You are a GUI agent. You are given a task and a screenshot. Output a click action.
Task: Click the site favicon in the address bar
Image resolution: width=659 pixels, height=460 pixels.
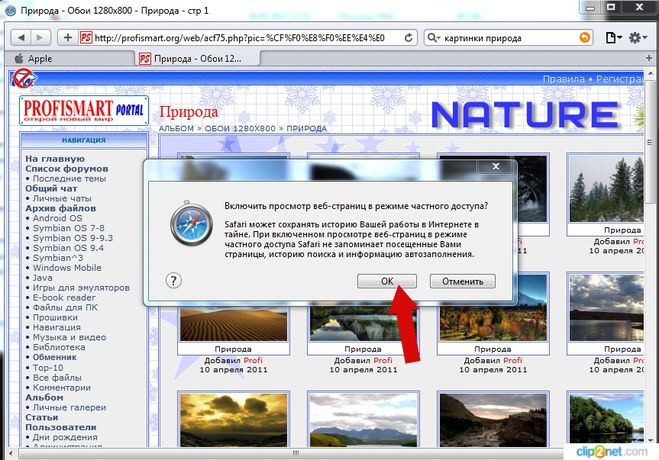click(86, 38)
